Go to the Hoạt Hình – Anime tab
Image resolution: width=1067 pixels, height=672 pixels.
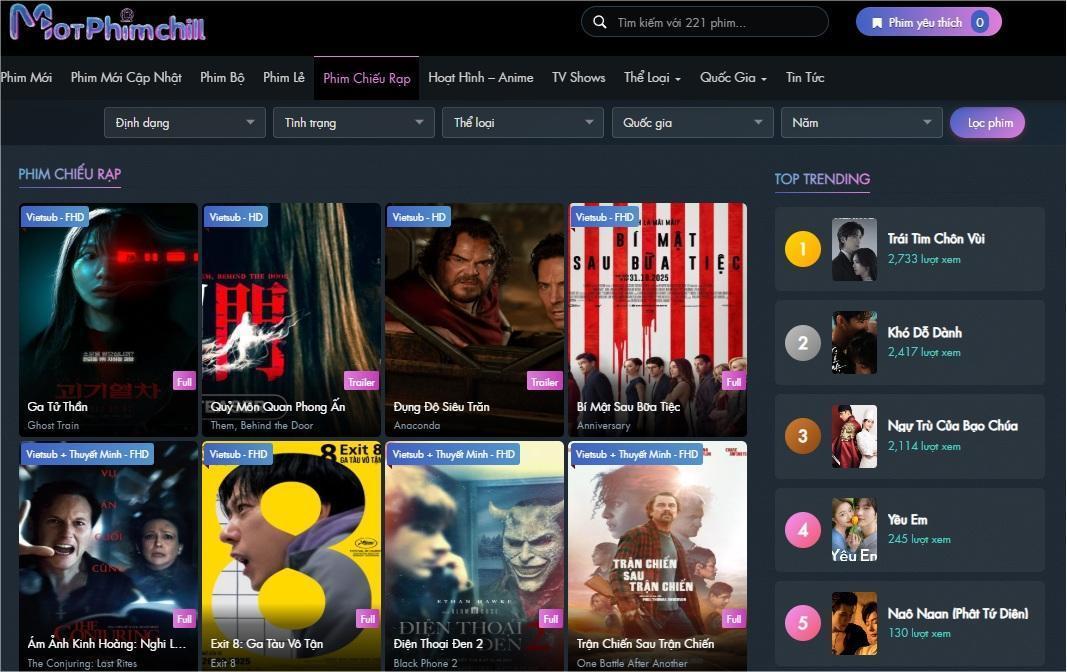(x=480, y=78)
